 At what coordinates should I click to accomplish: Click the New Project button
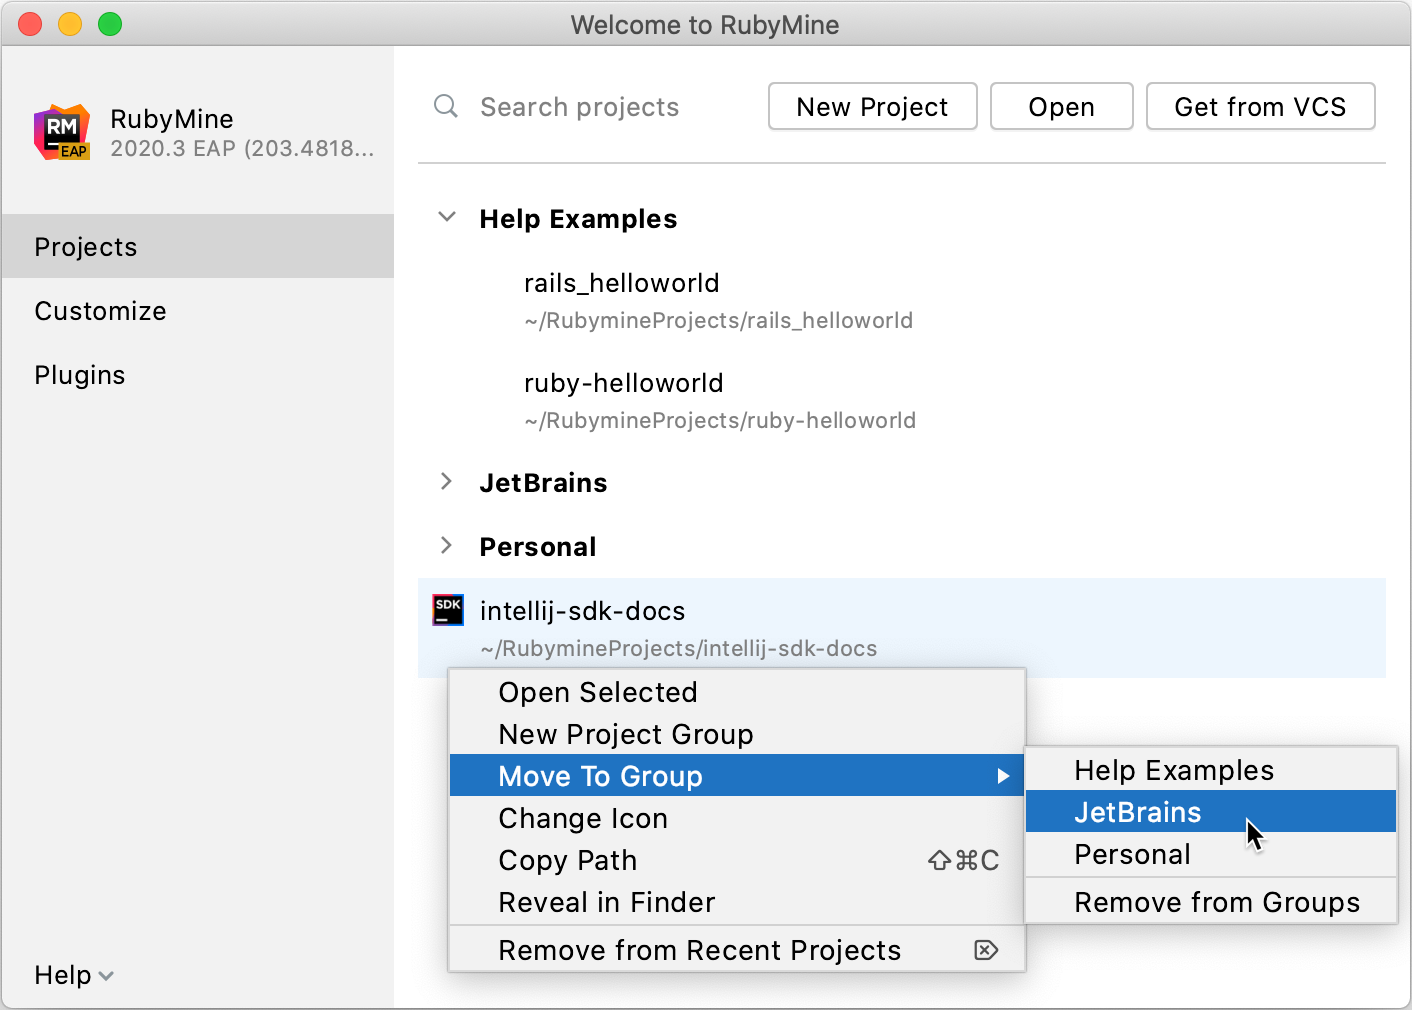tap(873, 106)
